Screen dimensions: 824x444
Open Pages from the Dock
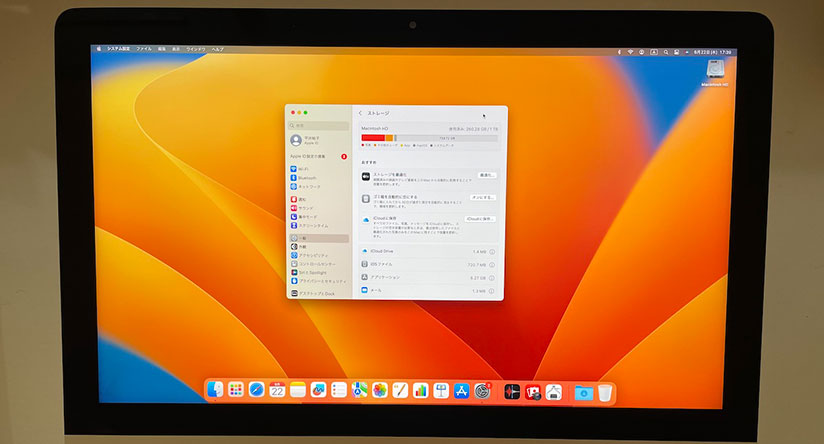point(400,390)
